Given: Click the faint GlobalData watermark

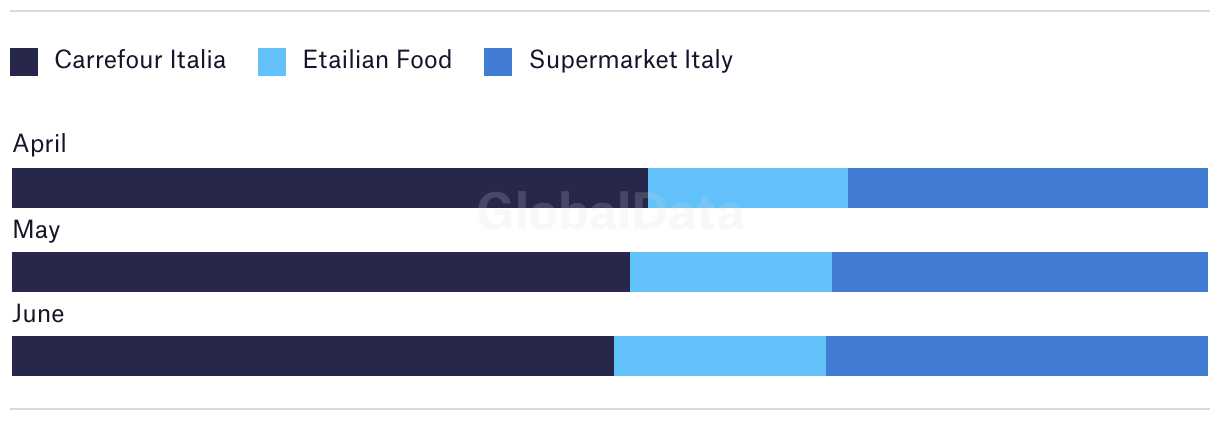Looking at the screenshot, I should pos(610,213).
